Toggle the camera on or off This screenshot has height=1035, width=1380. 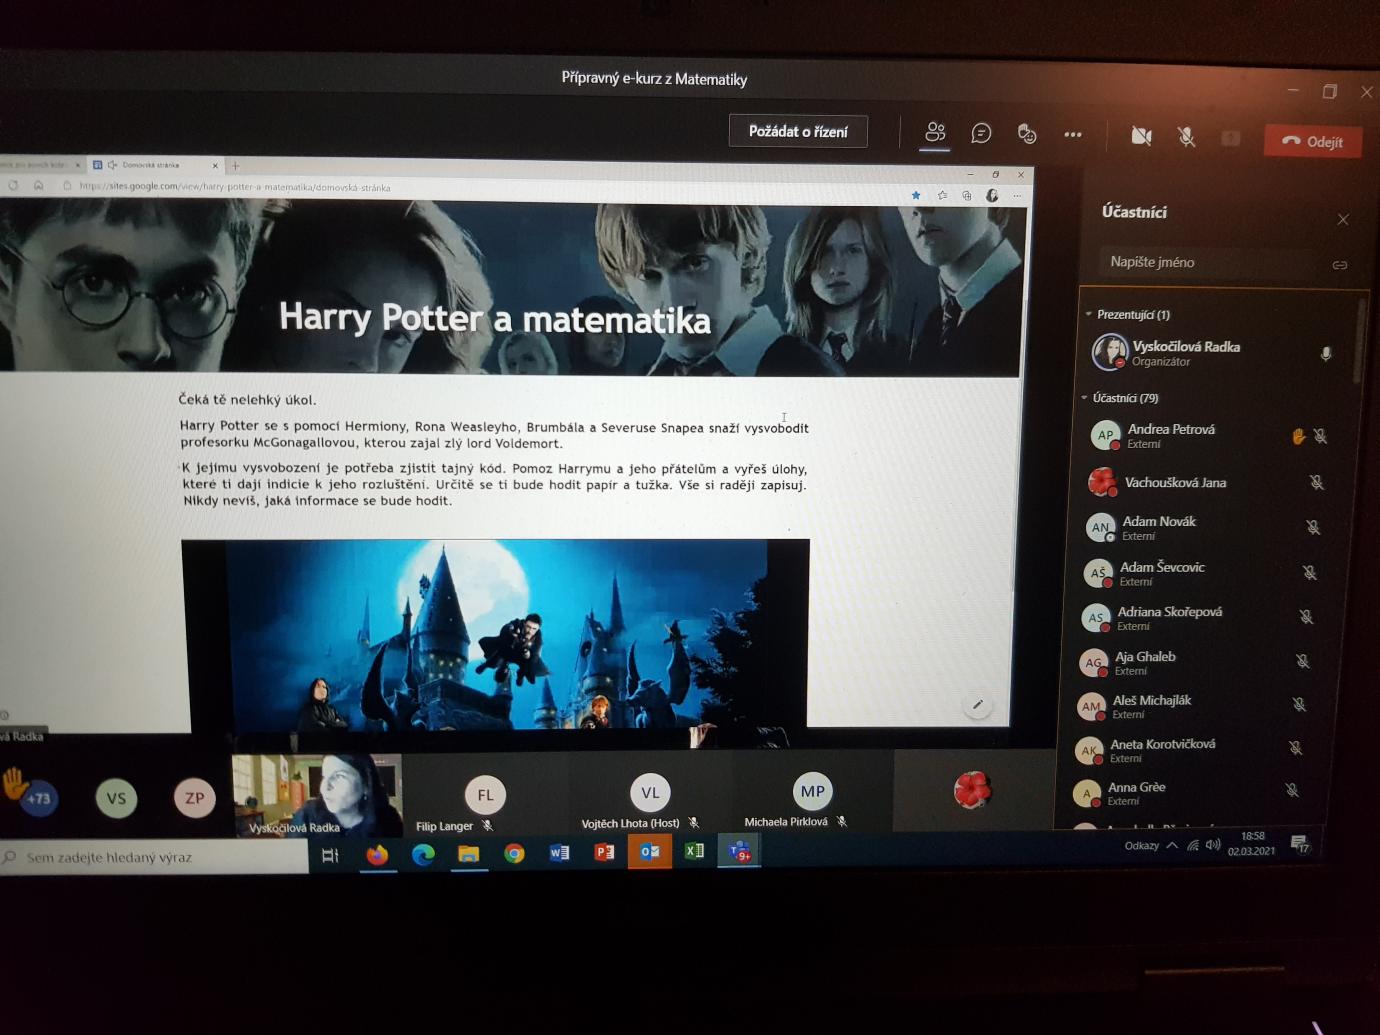(x=1141, y=136)
